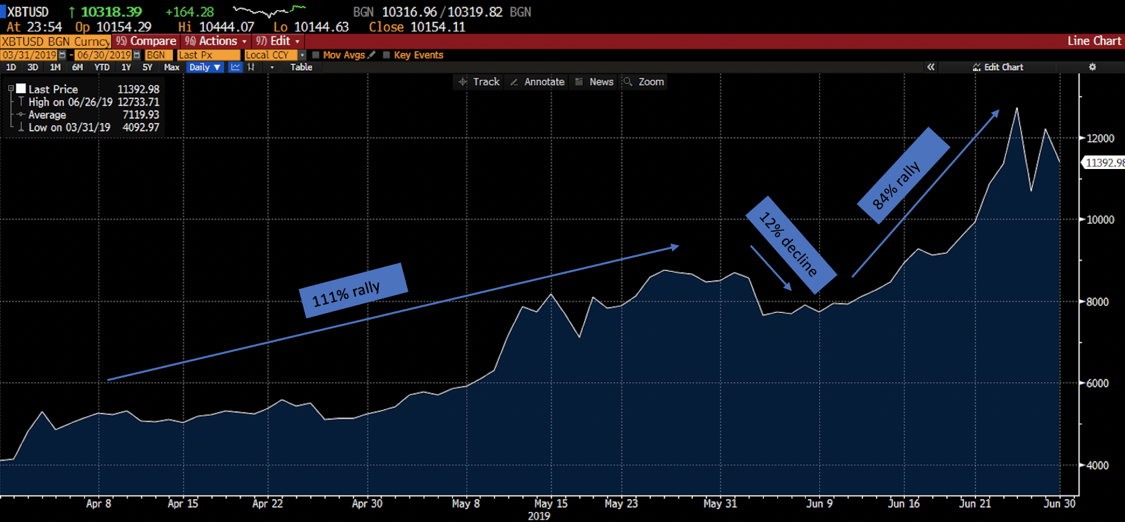Open start date calendar picker icon
The image size is (1125, 522).
click(62, 55)
